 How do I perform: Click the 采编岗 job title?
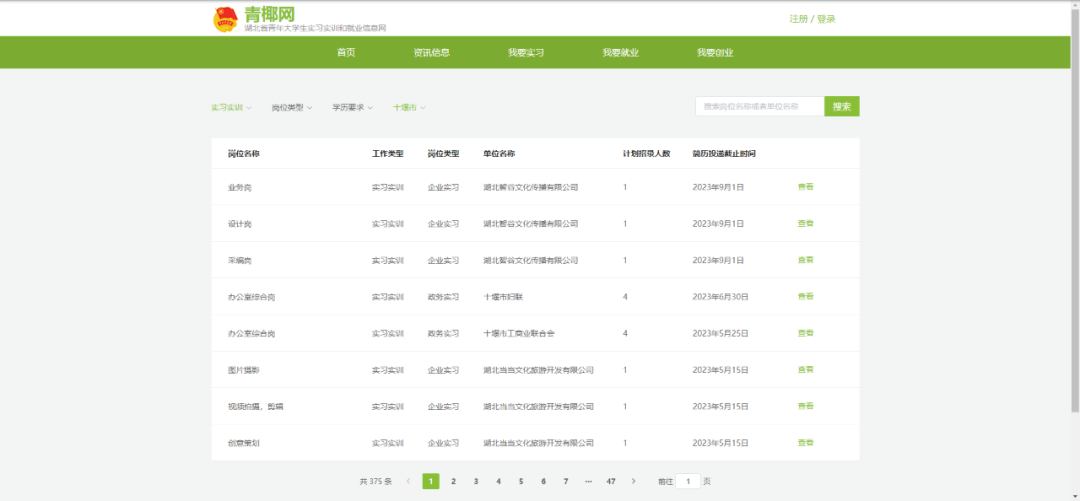[240, 260]
